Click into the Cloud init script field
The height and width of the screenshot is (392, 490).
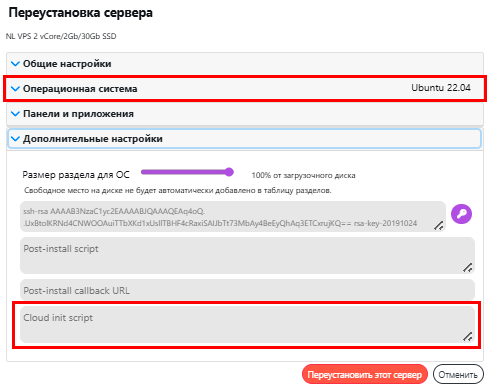(247, 325)
